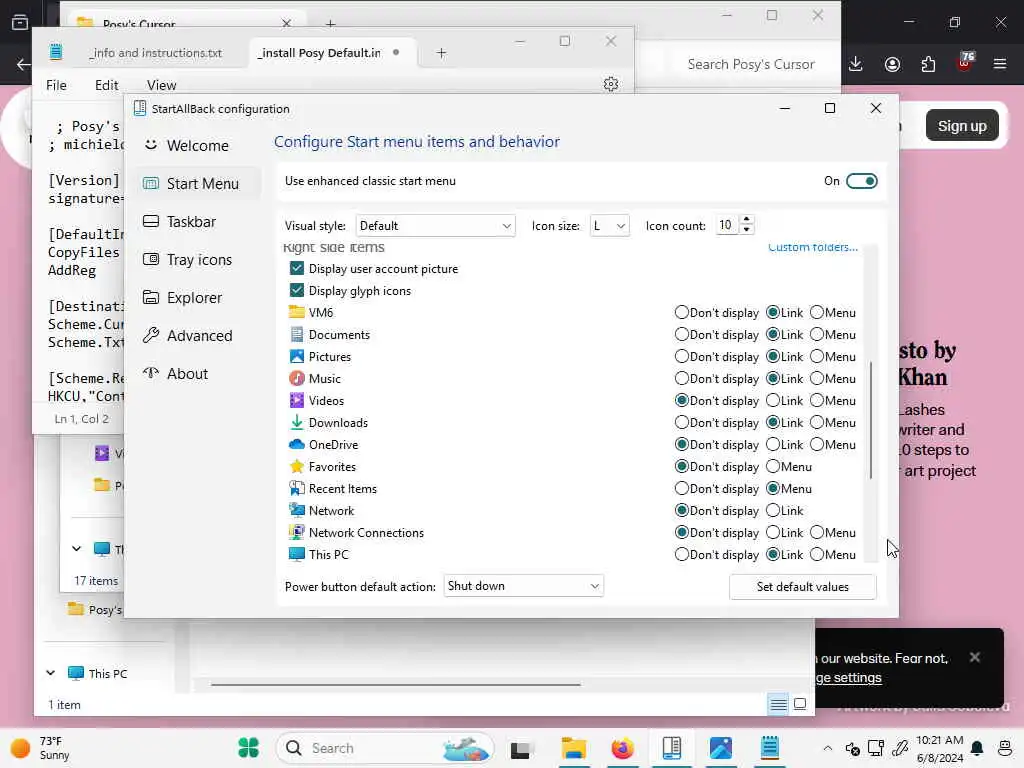Open the Tray icons section

[x=198, y=259]
